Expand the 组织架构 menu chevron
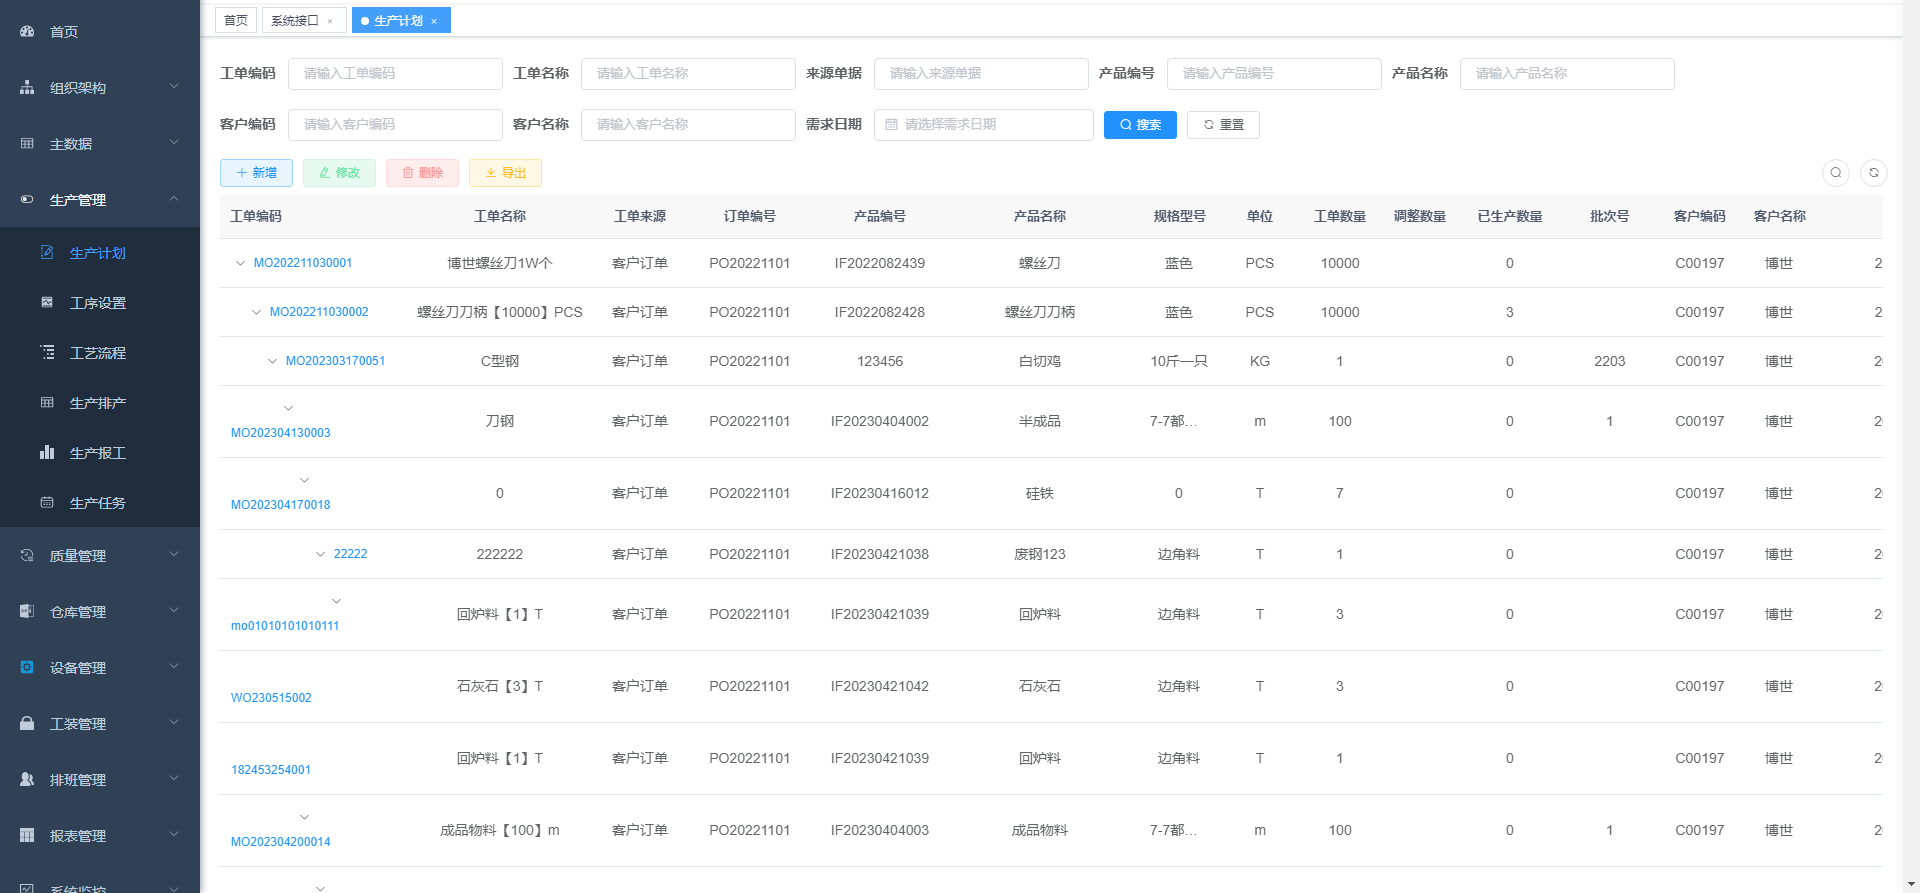The image size is (1920, 893). (174, 87)
